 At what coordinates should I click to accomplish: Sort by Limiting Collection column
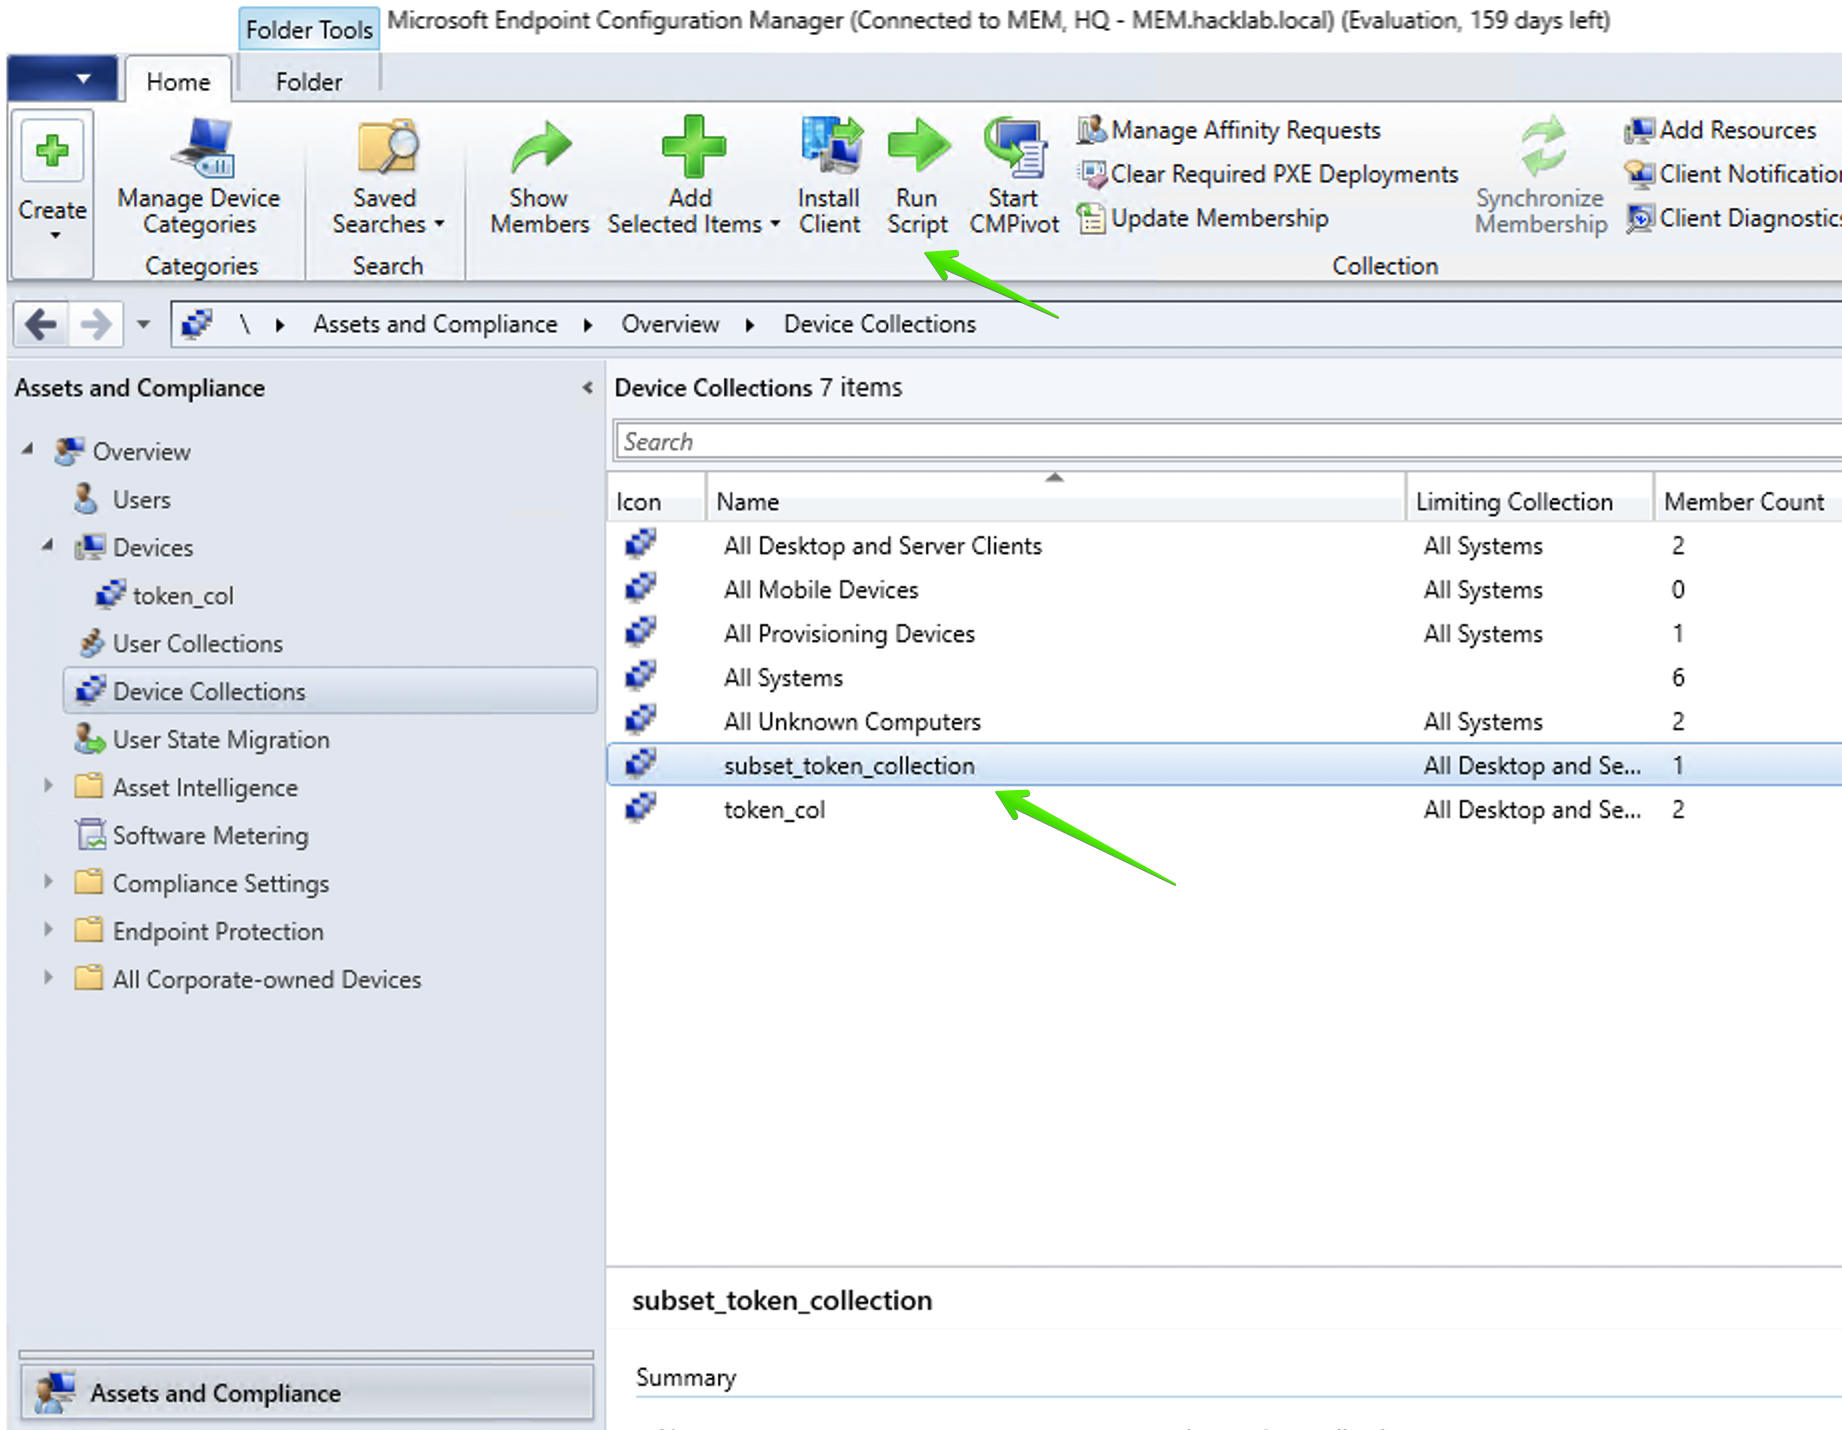[x=1529, y=501]
